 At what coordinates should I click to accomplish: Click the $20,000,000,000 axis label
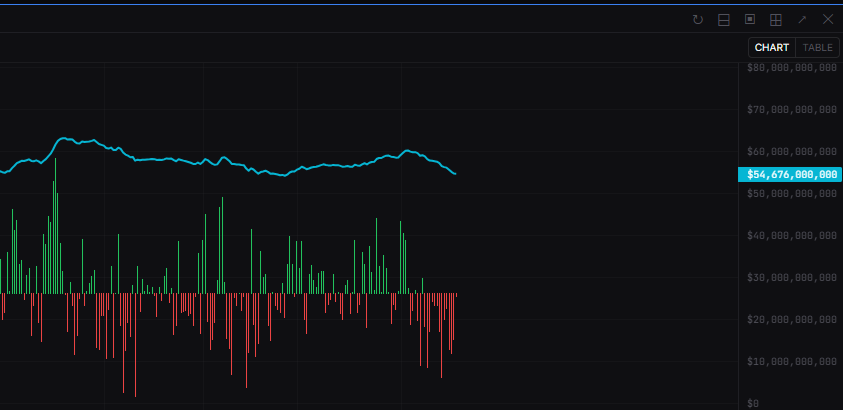tap(792, 320)
